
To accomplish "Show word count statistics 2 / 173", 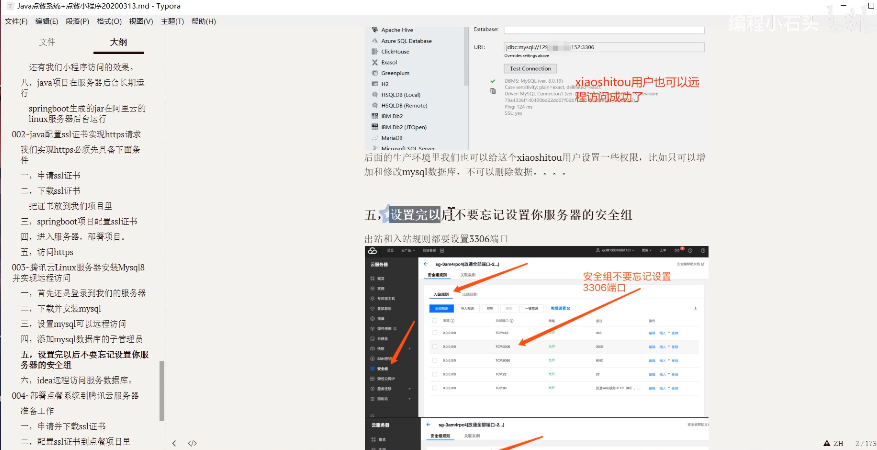I will (x=866, y=443).
